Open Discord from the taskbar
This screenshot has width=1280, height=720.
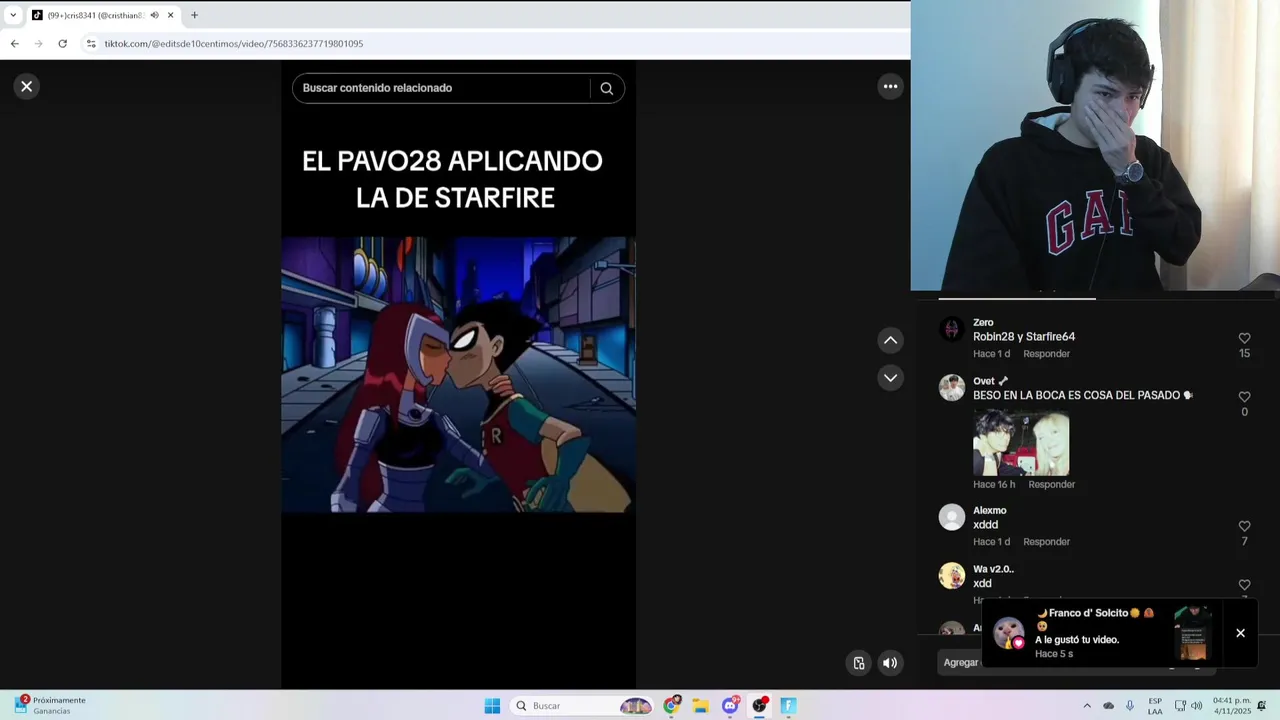point(730,706)
